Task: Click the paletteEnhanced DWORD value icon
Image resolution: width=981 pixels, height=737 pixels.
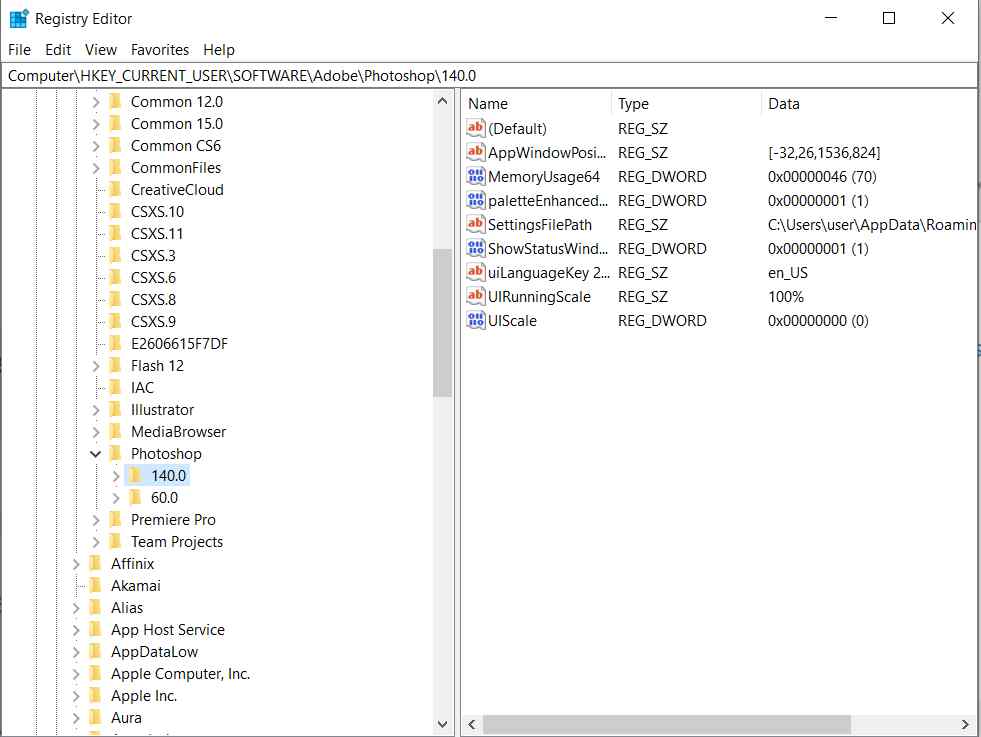Action: pyautogui.click(x=475, y=200)
